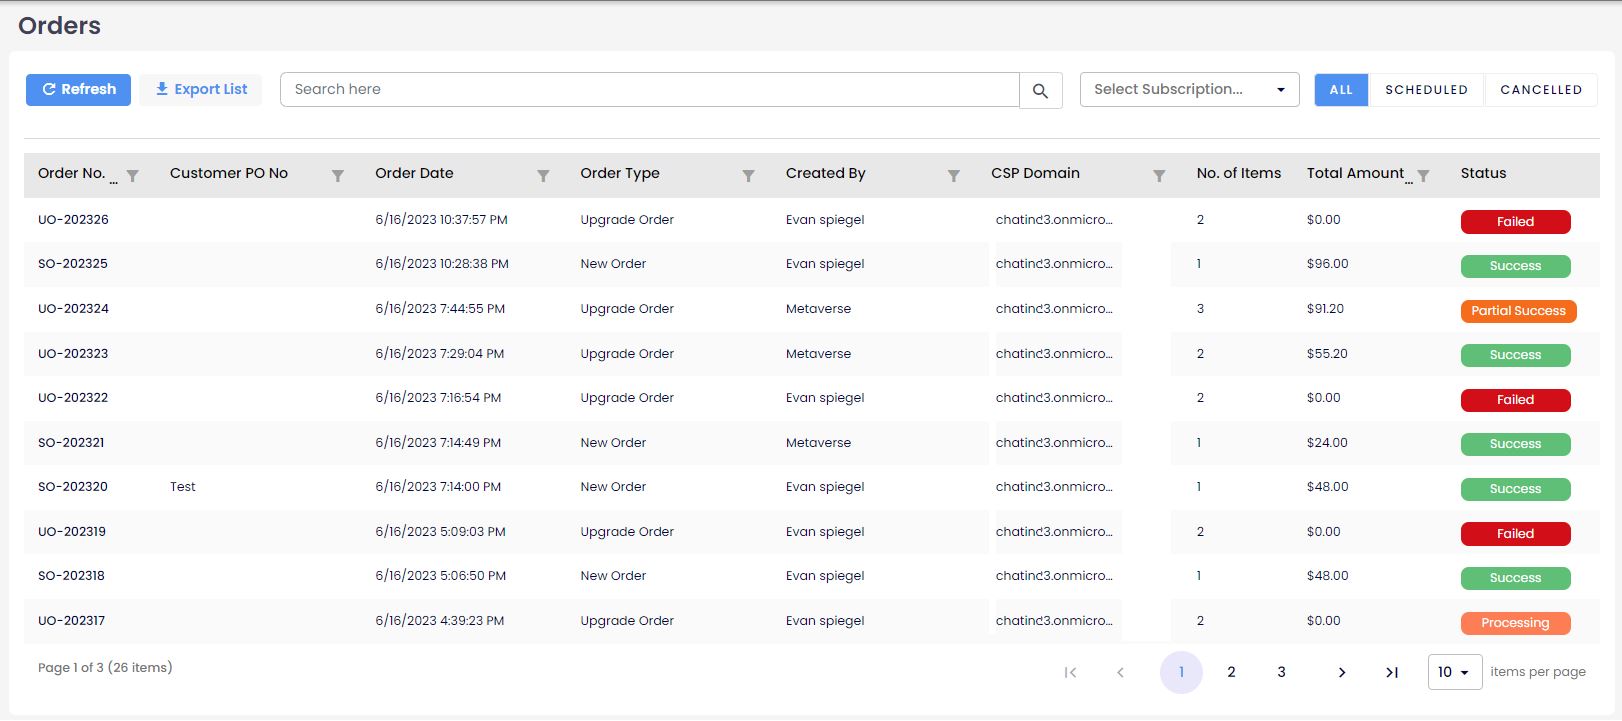Sort by Order No. column header
This screenshot has height=721, width=1622.
(x=71, y=173)
